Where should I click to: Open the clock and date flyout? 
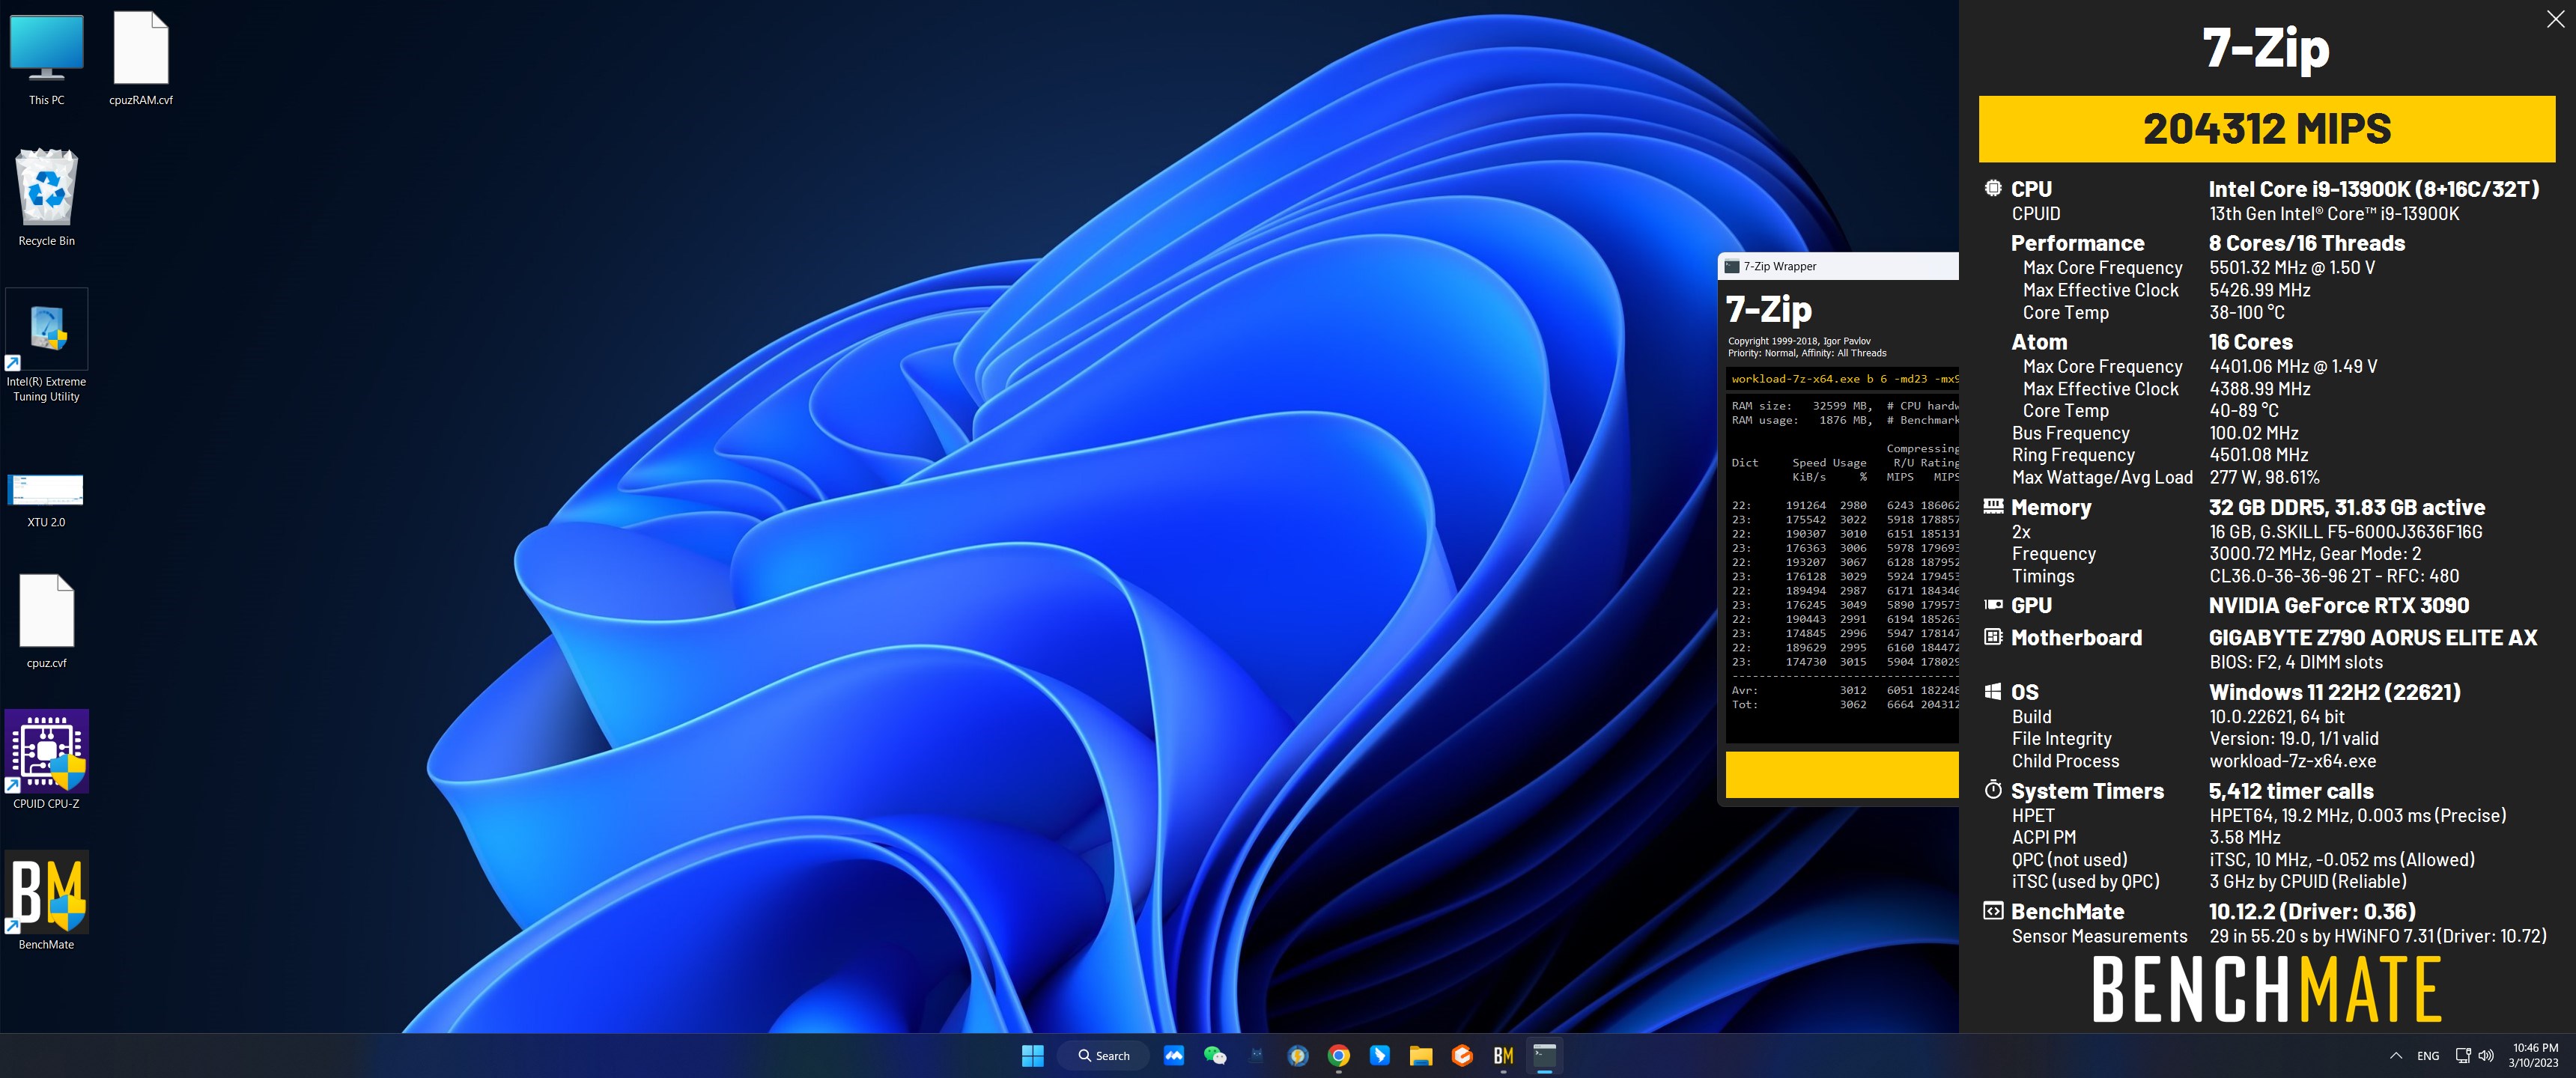click(2534, 1055)
